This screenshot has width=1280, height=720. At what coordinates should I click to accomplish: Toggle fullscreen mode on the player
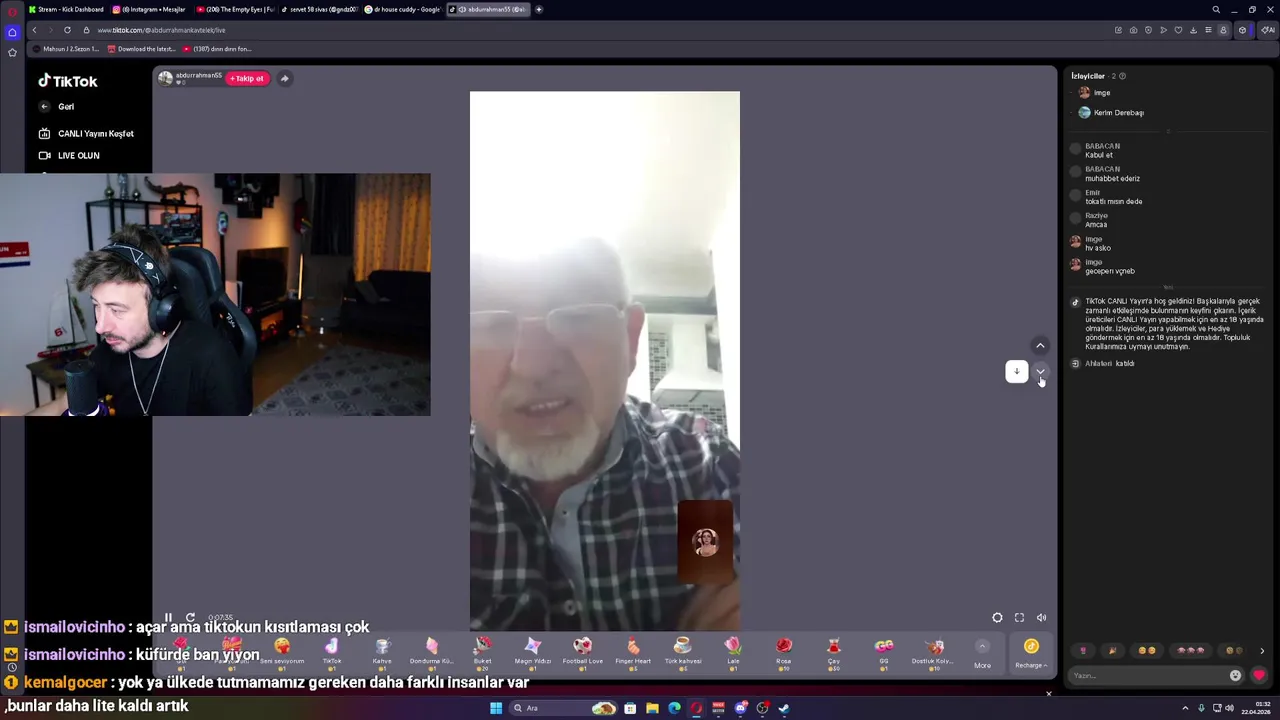tap(1019, 617)
